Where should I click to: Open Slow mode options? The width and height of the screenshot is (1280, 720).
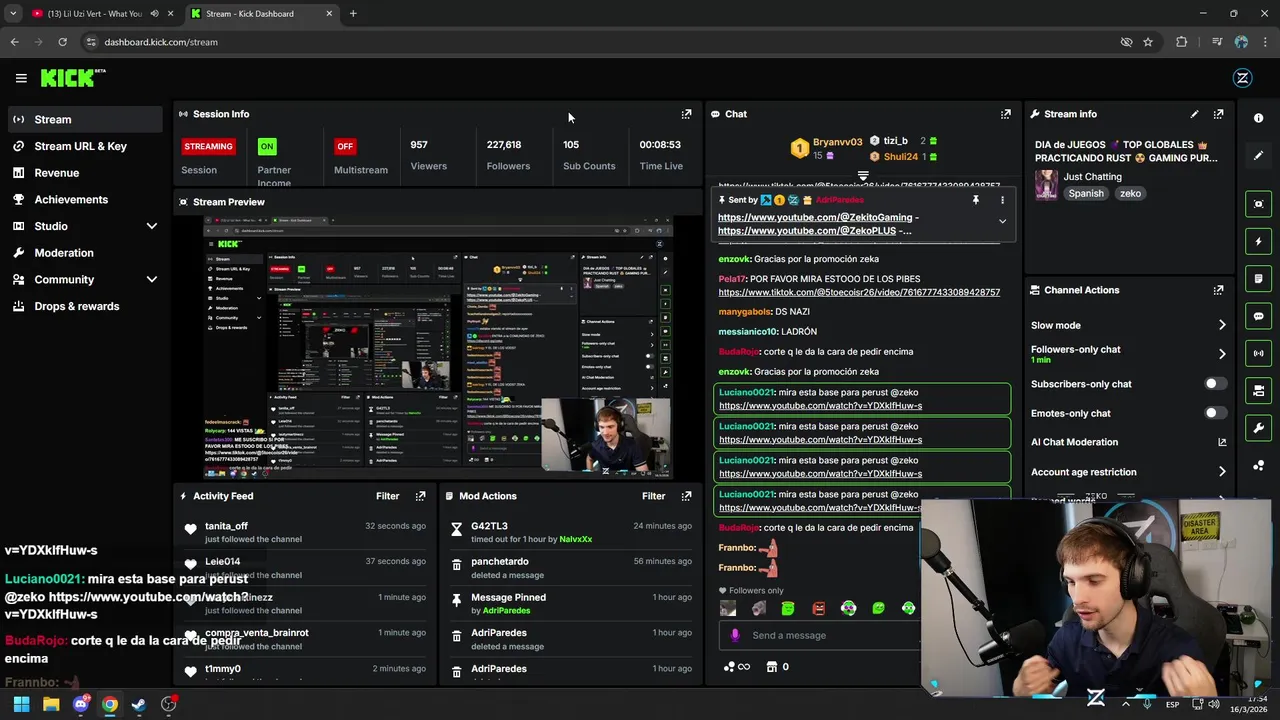pyautogui.click(x=1128, y=325)
